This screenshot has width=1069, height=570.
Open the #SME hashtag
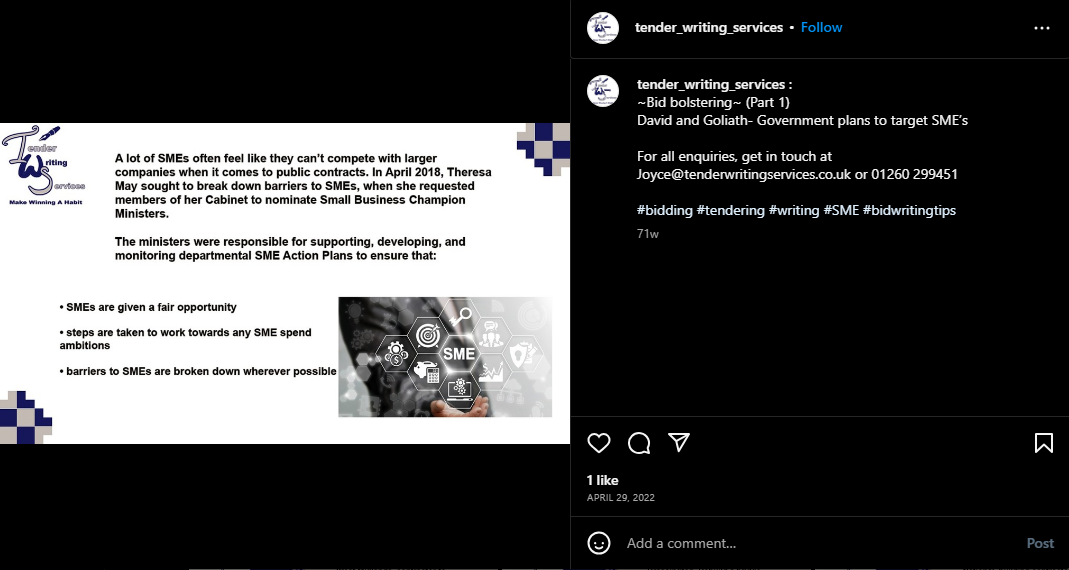point(841,210)
